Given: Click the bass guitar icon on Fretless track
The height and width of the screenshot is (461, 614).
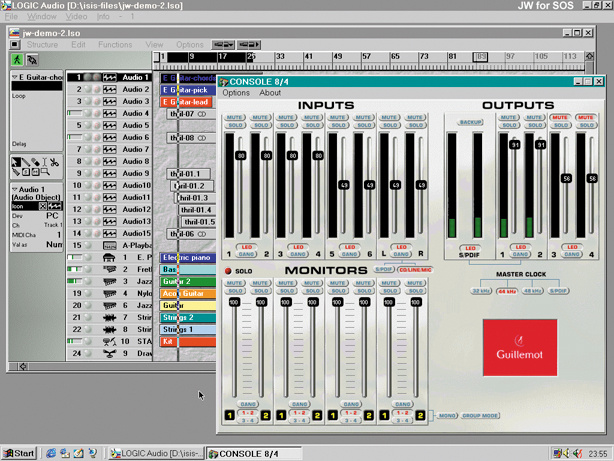Looking at the screenshot, I should [110, 269].
